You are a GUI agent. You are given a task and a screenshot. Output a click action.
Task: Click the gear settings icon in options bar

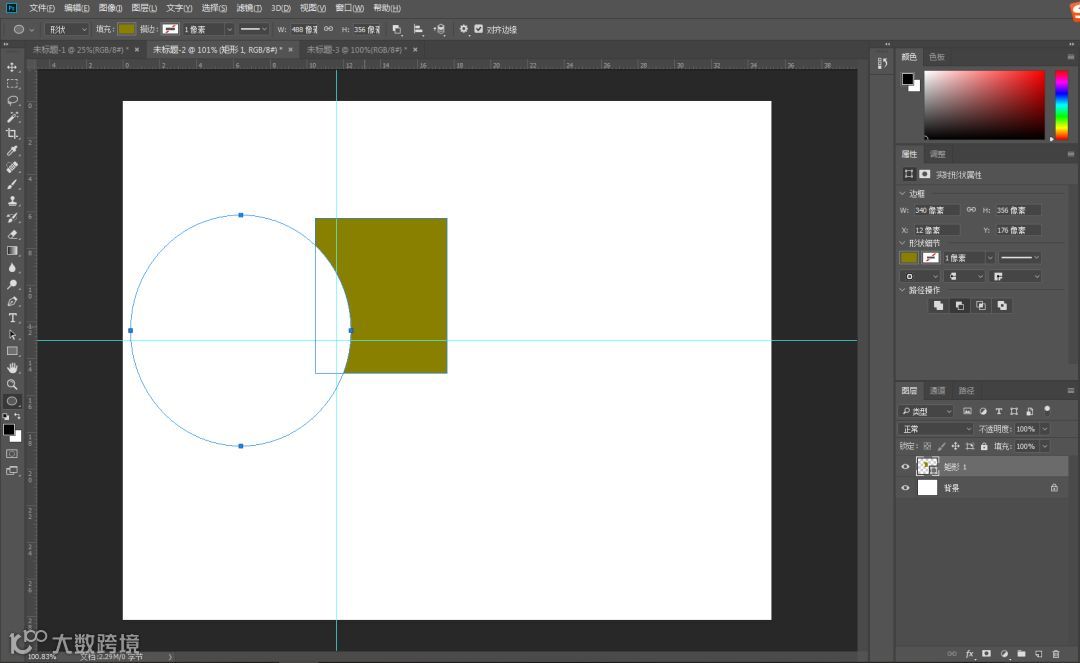pyautogui.click(x=463, y=30)
